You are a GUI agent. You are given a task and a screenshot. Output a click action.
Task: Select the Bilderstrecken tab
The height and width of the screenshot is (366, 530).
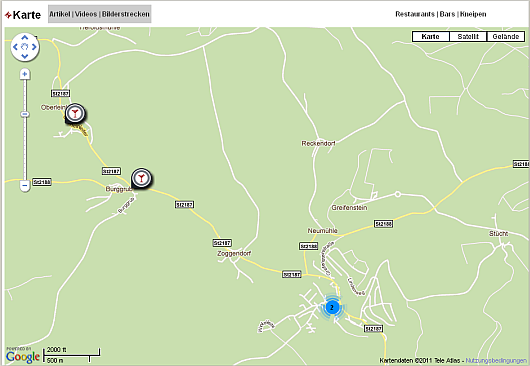(x=126, y=14)
